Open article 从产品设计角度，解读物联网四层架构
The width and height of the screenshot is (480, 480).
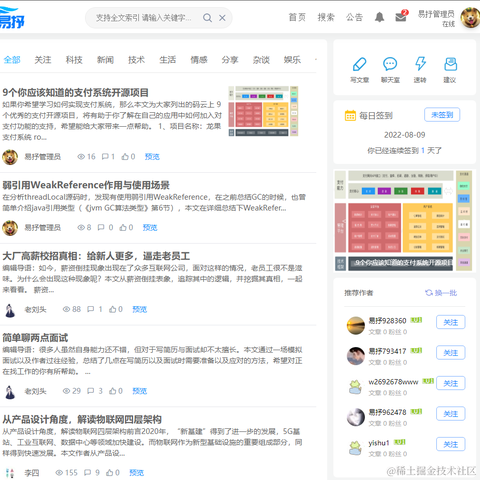point(82,419)
